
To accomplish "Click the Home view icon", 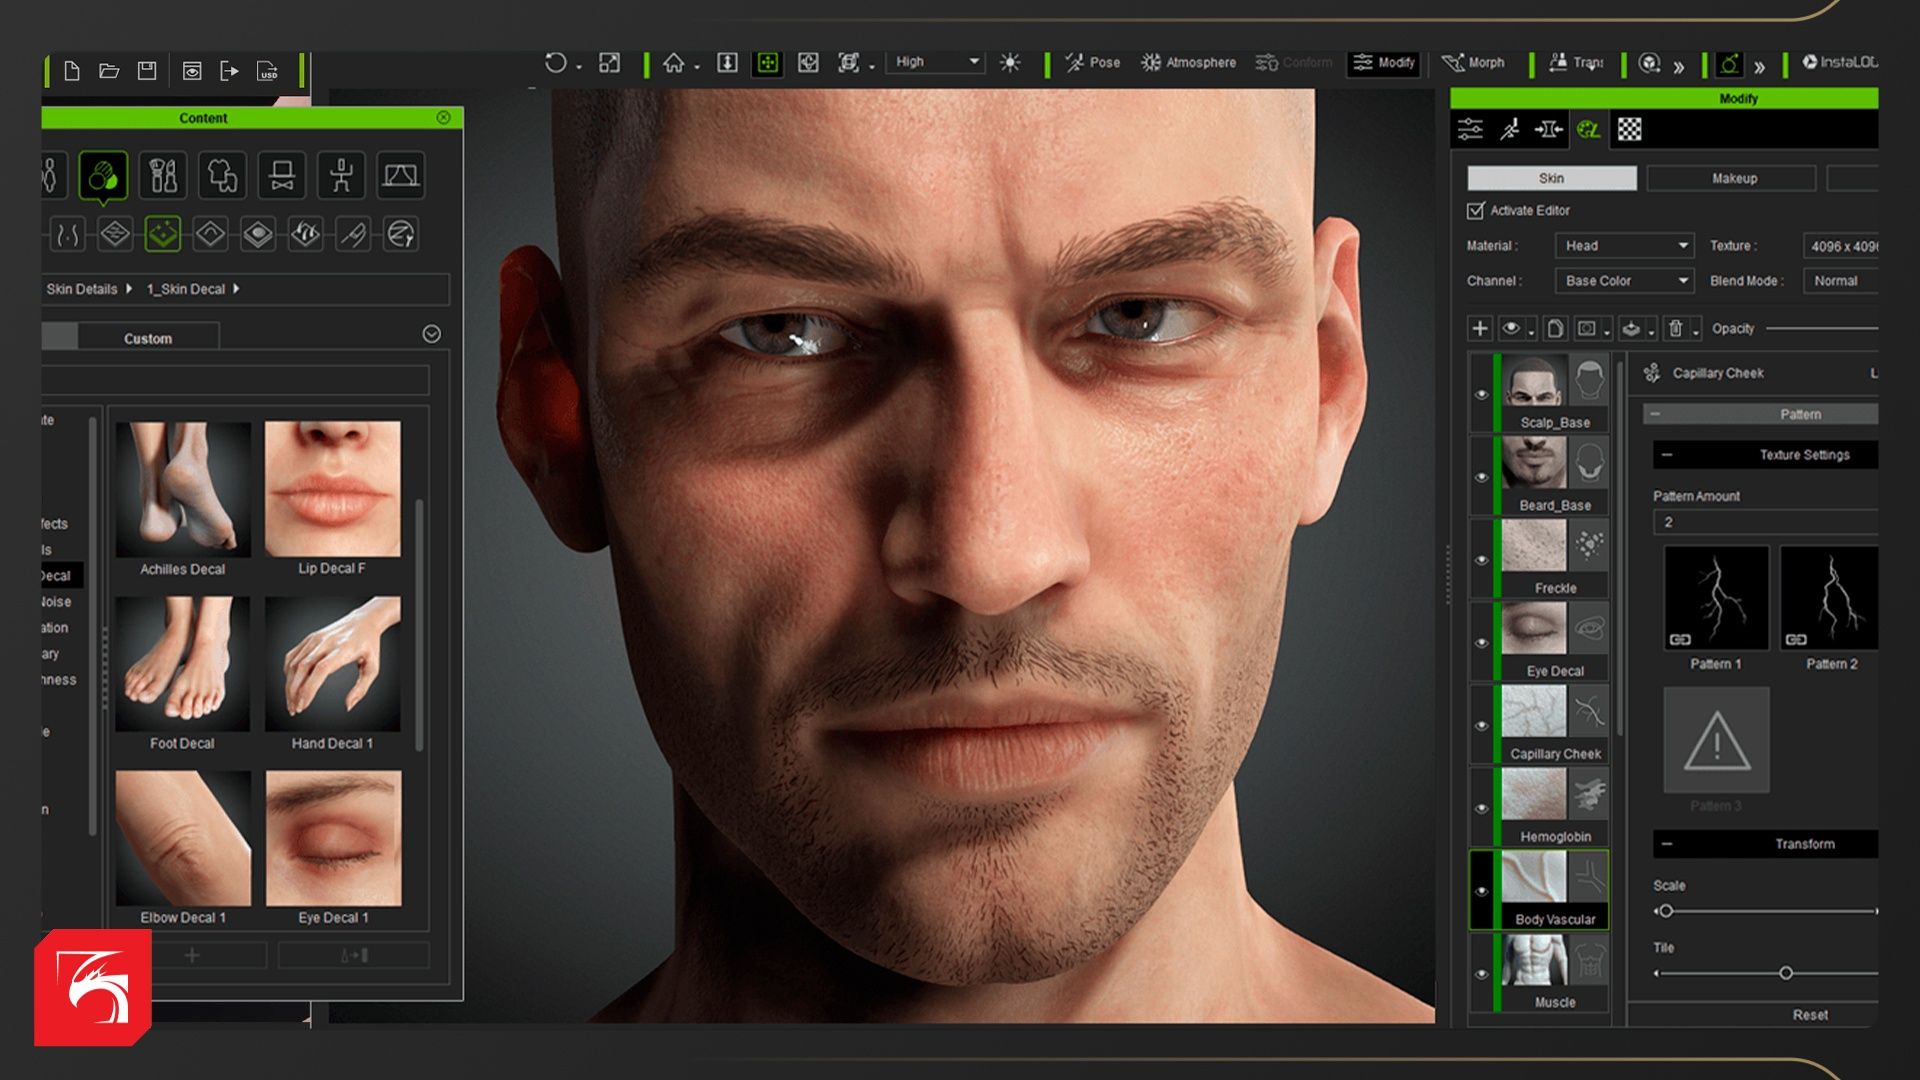I will point(673,63).
